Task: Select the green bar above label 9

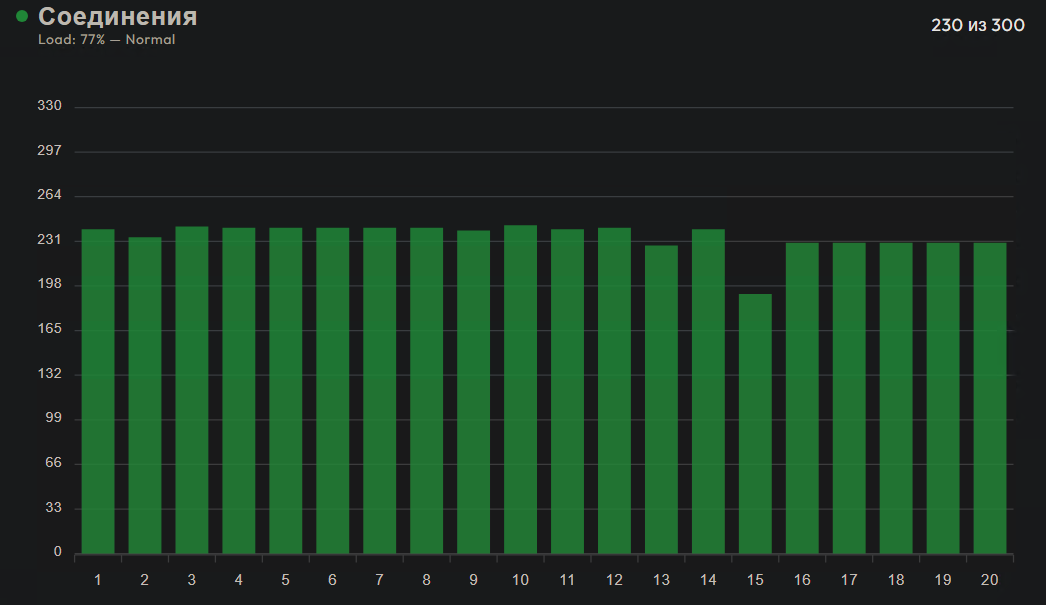Action: coord(474,392)
